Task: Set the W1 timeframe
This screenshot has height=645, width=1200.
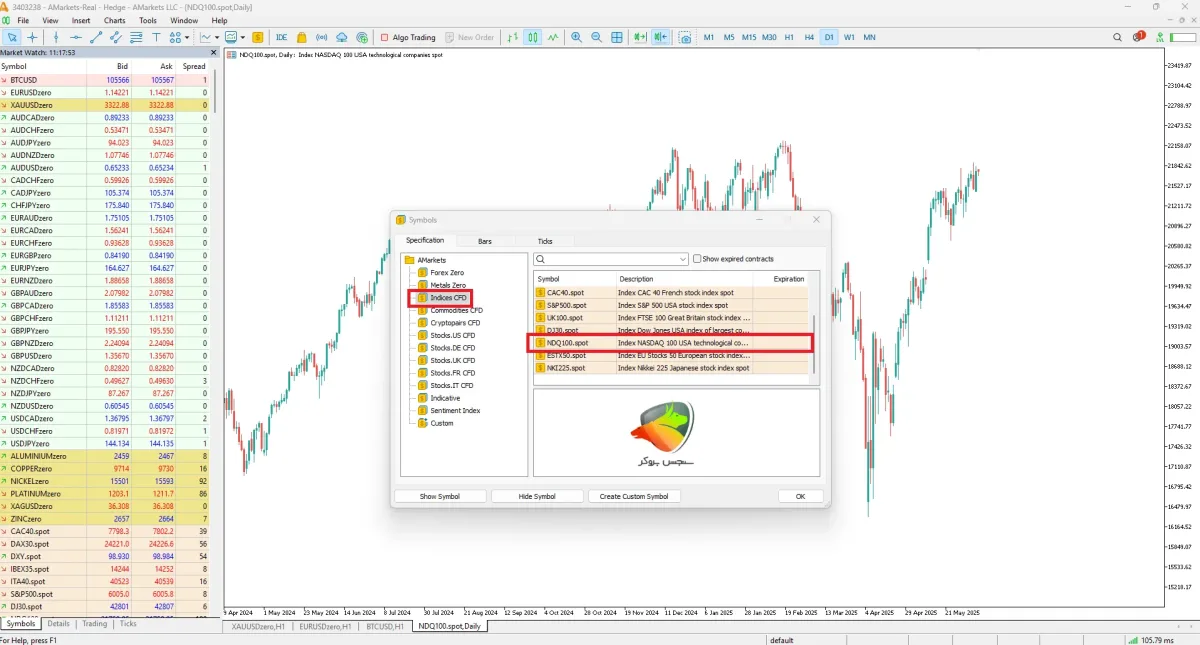Action: pyautogui.click(x=849, y=37)
